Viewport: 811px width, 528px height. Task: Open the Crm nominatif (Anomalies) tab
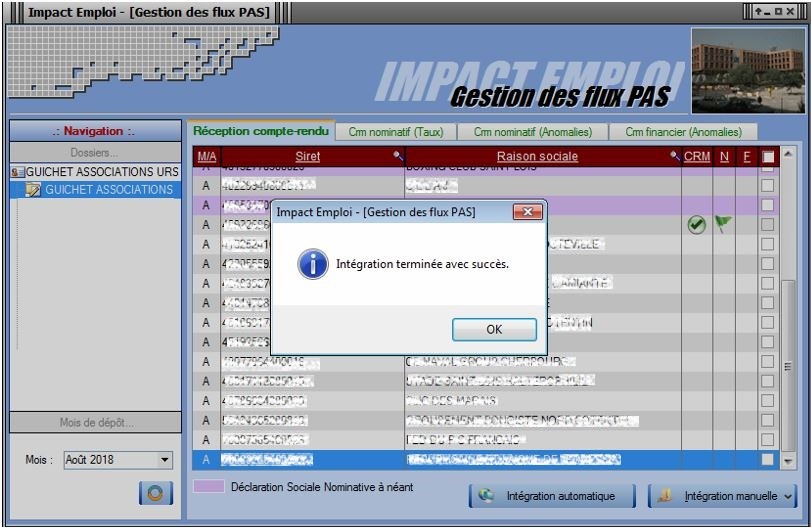click(x=533, y=132)
